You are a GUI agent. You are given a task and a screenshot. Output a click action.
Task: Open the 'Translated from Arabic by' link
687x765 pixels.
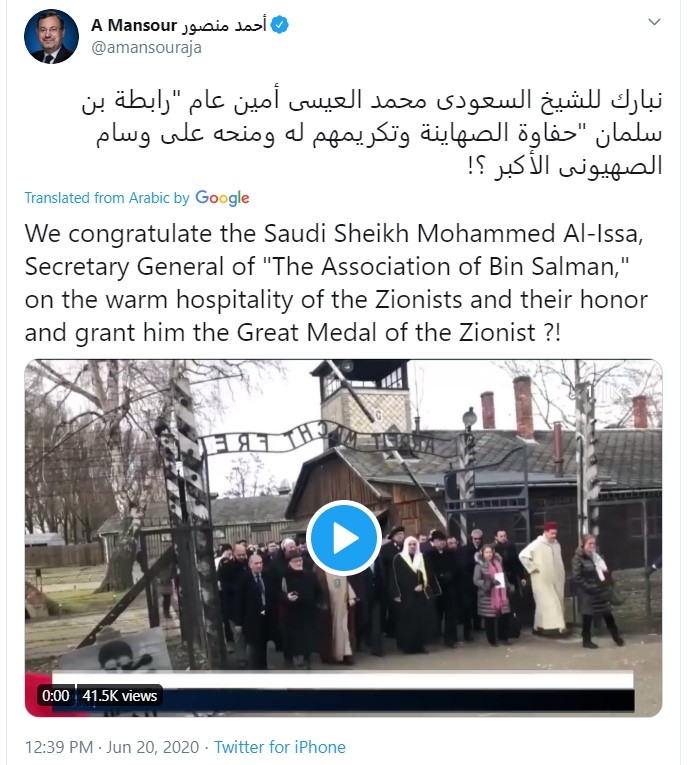[107, 198]
